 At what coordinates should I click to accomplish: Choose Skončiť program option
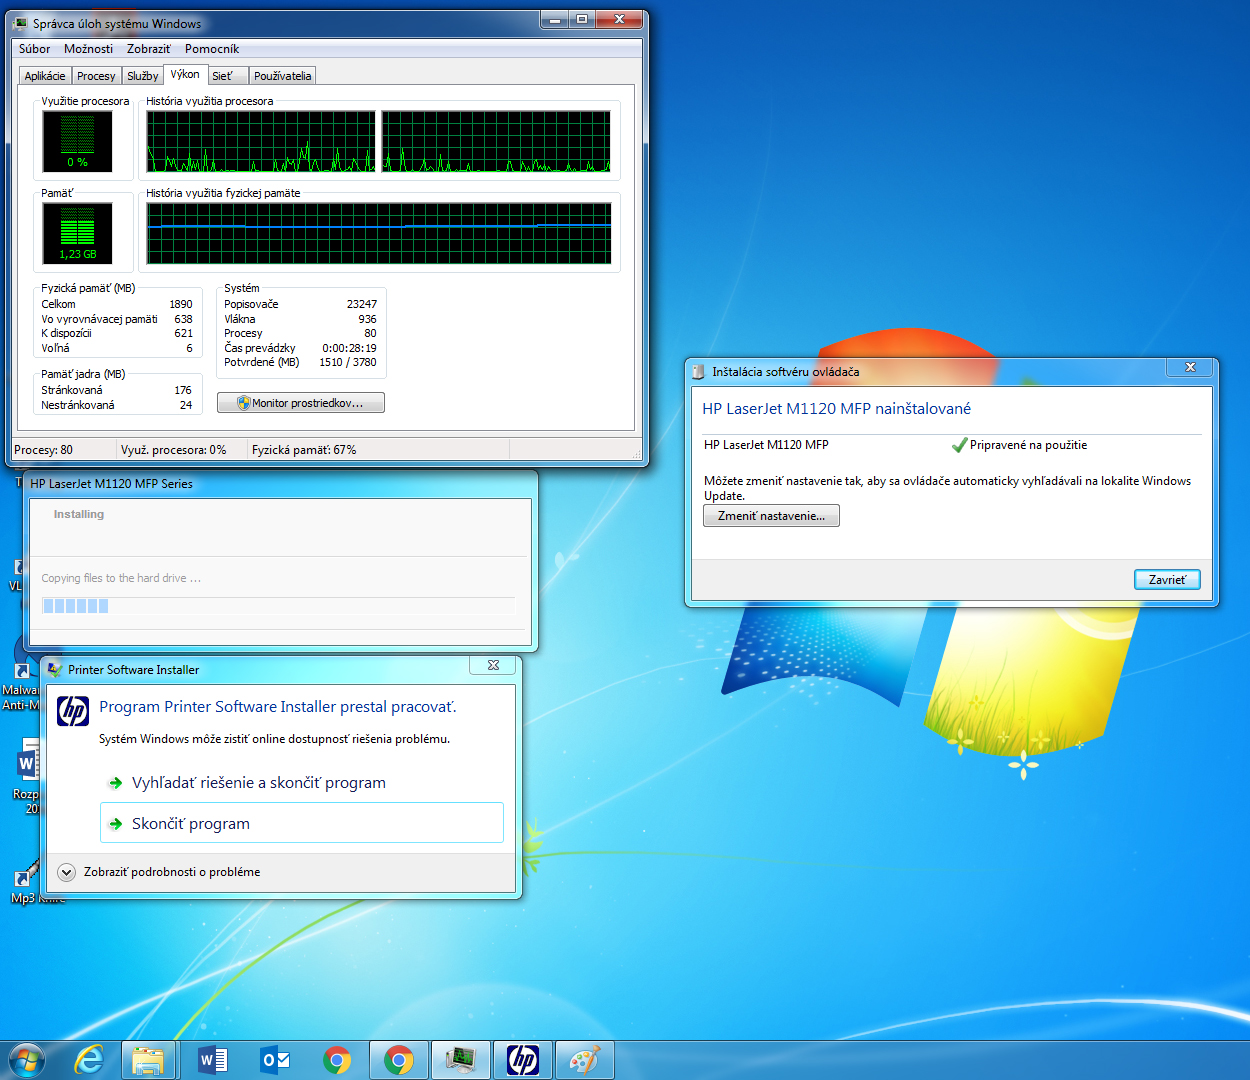tap(302, 823)
